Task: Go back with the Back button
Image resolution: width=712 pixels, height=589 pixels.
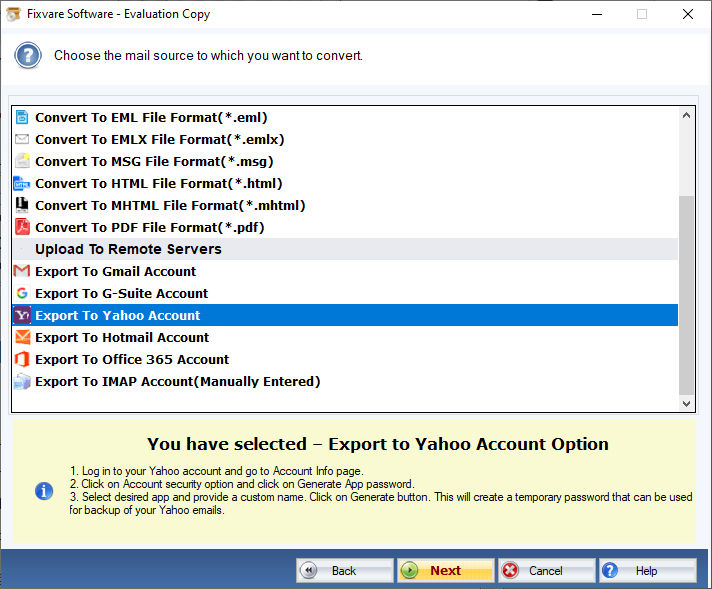Action: pyautogui.click(x=345, y=570)
